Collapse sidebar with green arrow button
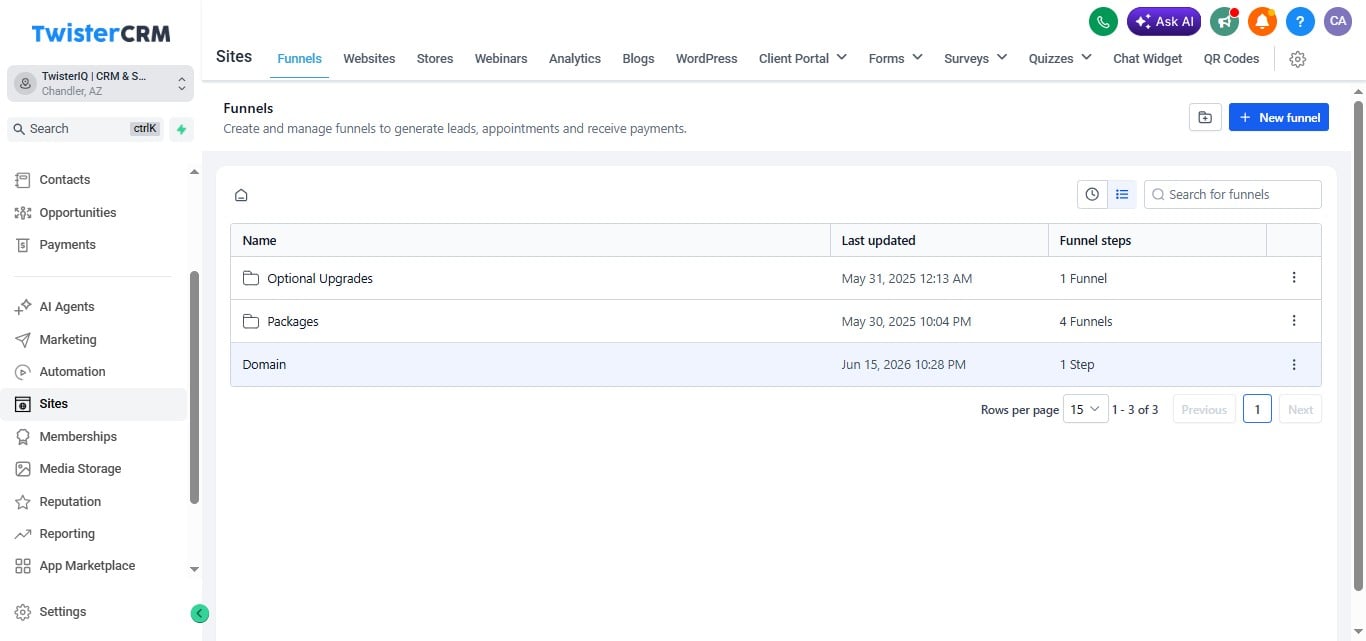Screen dimensions: 1366x641 tap(200, 614)
